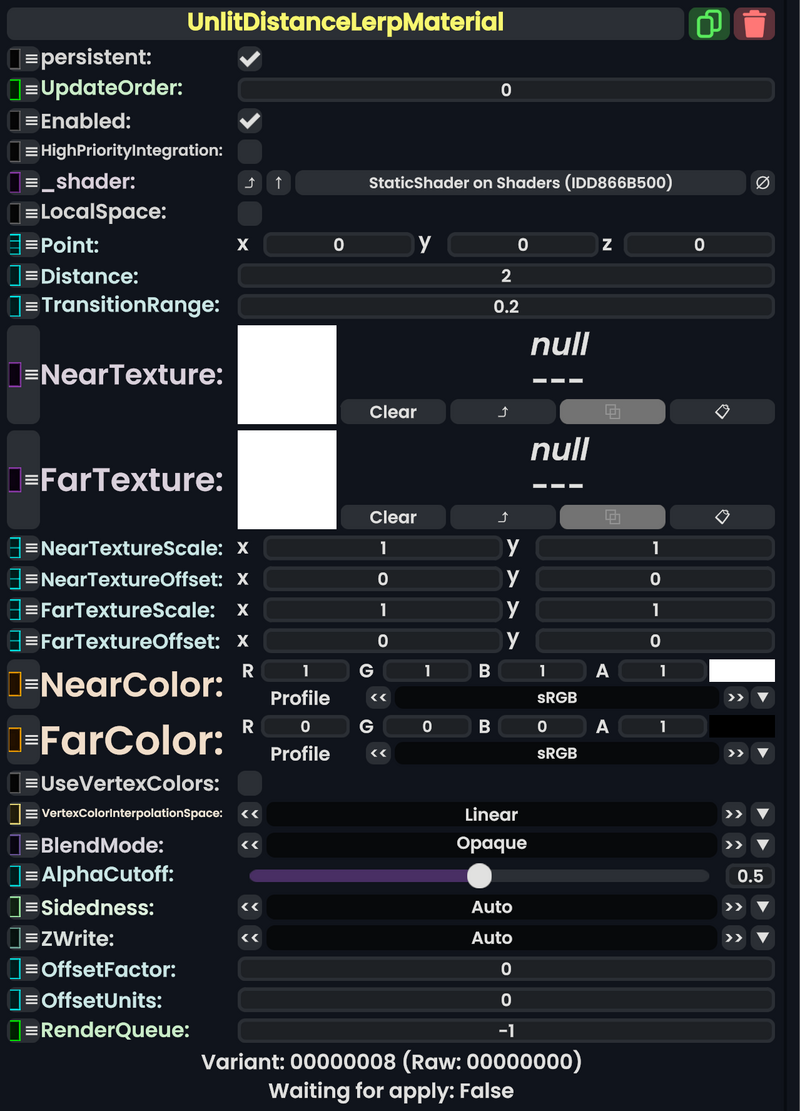Click the gray copy icon under NearTexture
Viewport: 800px width, 1111px height.
pyautogui.click(x=612, y=411)
